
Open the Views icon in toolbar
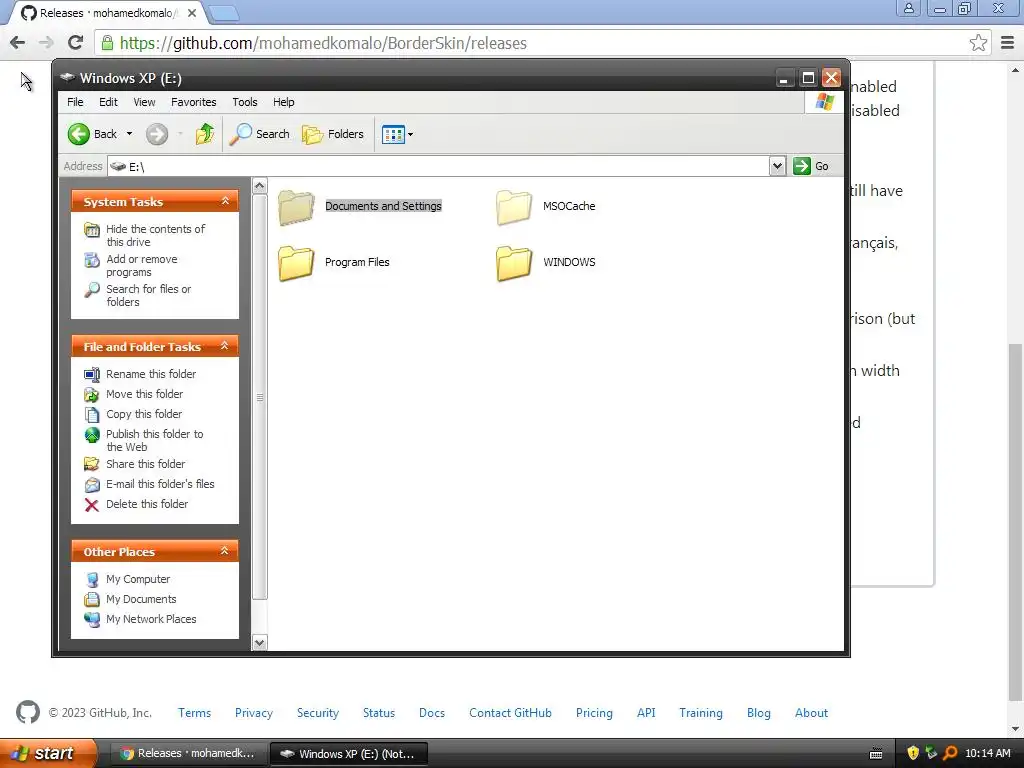click(393, 135)
